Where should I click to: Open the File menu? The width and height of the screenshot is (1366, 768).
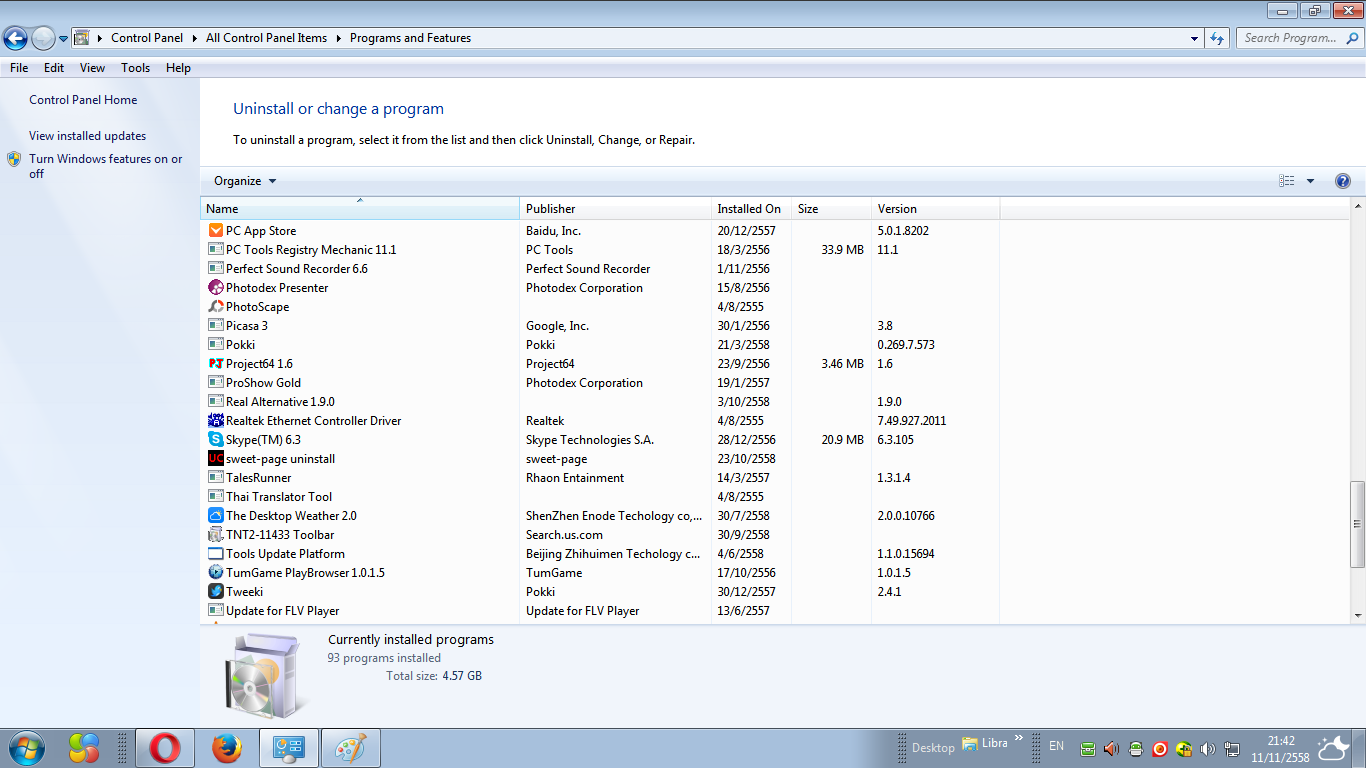[19, 68]
